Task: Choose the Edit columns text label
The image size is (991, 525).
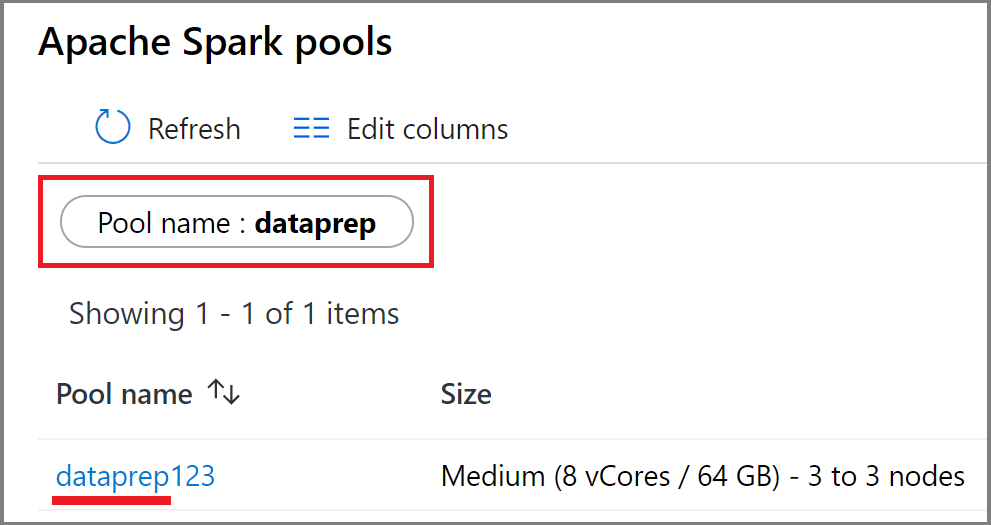Action: 427,129
